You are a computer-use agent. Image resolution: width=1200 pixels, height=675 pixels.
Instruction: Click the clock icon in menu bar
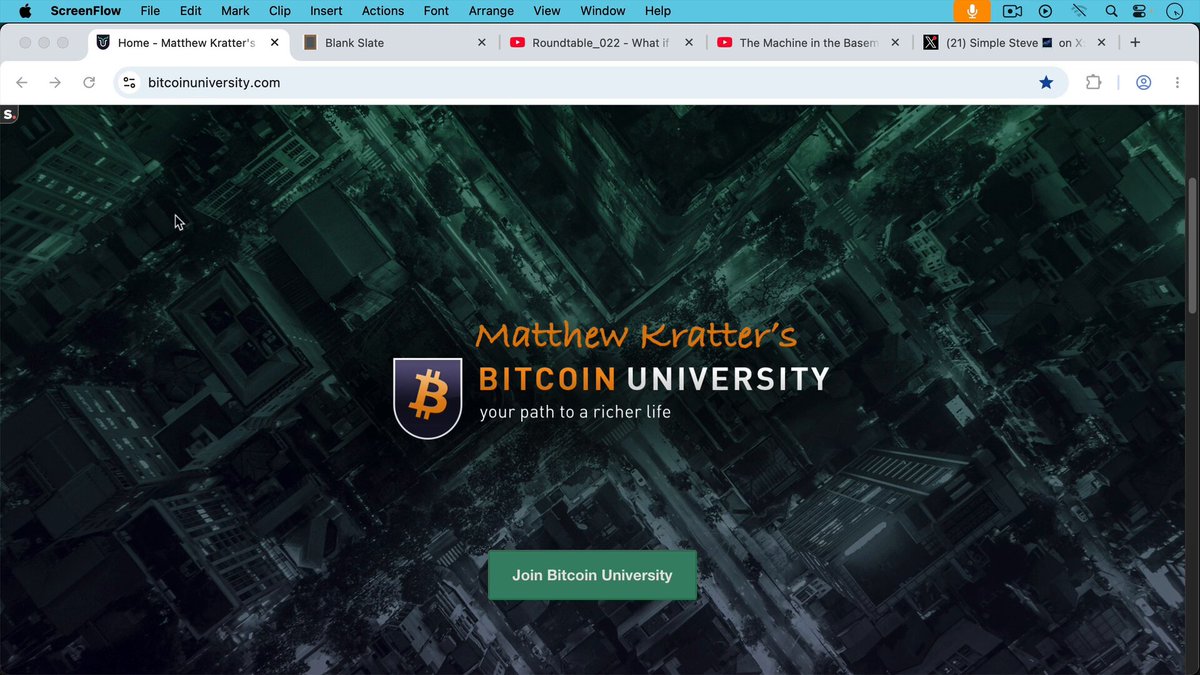click(x=1174, y=11)
